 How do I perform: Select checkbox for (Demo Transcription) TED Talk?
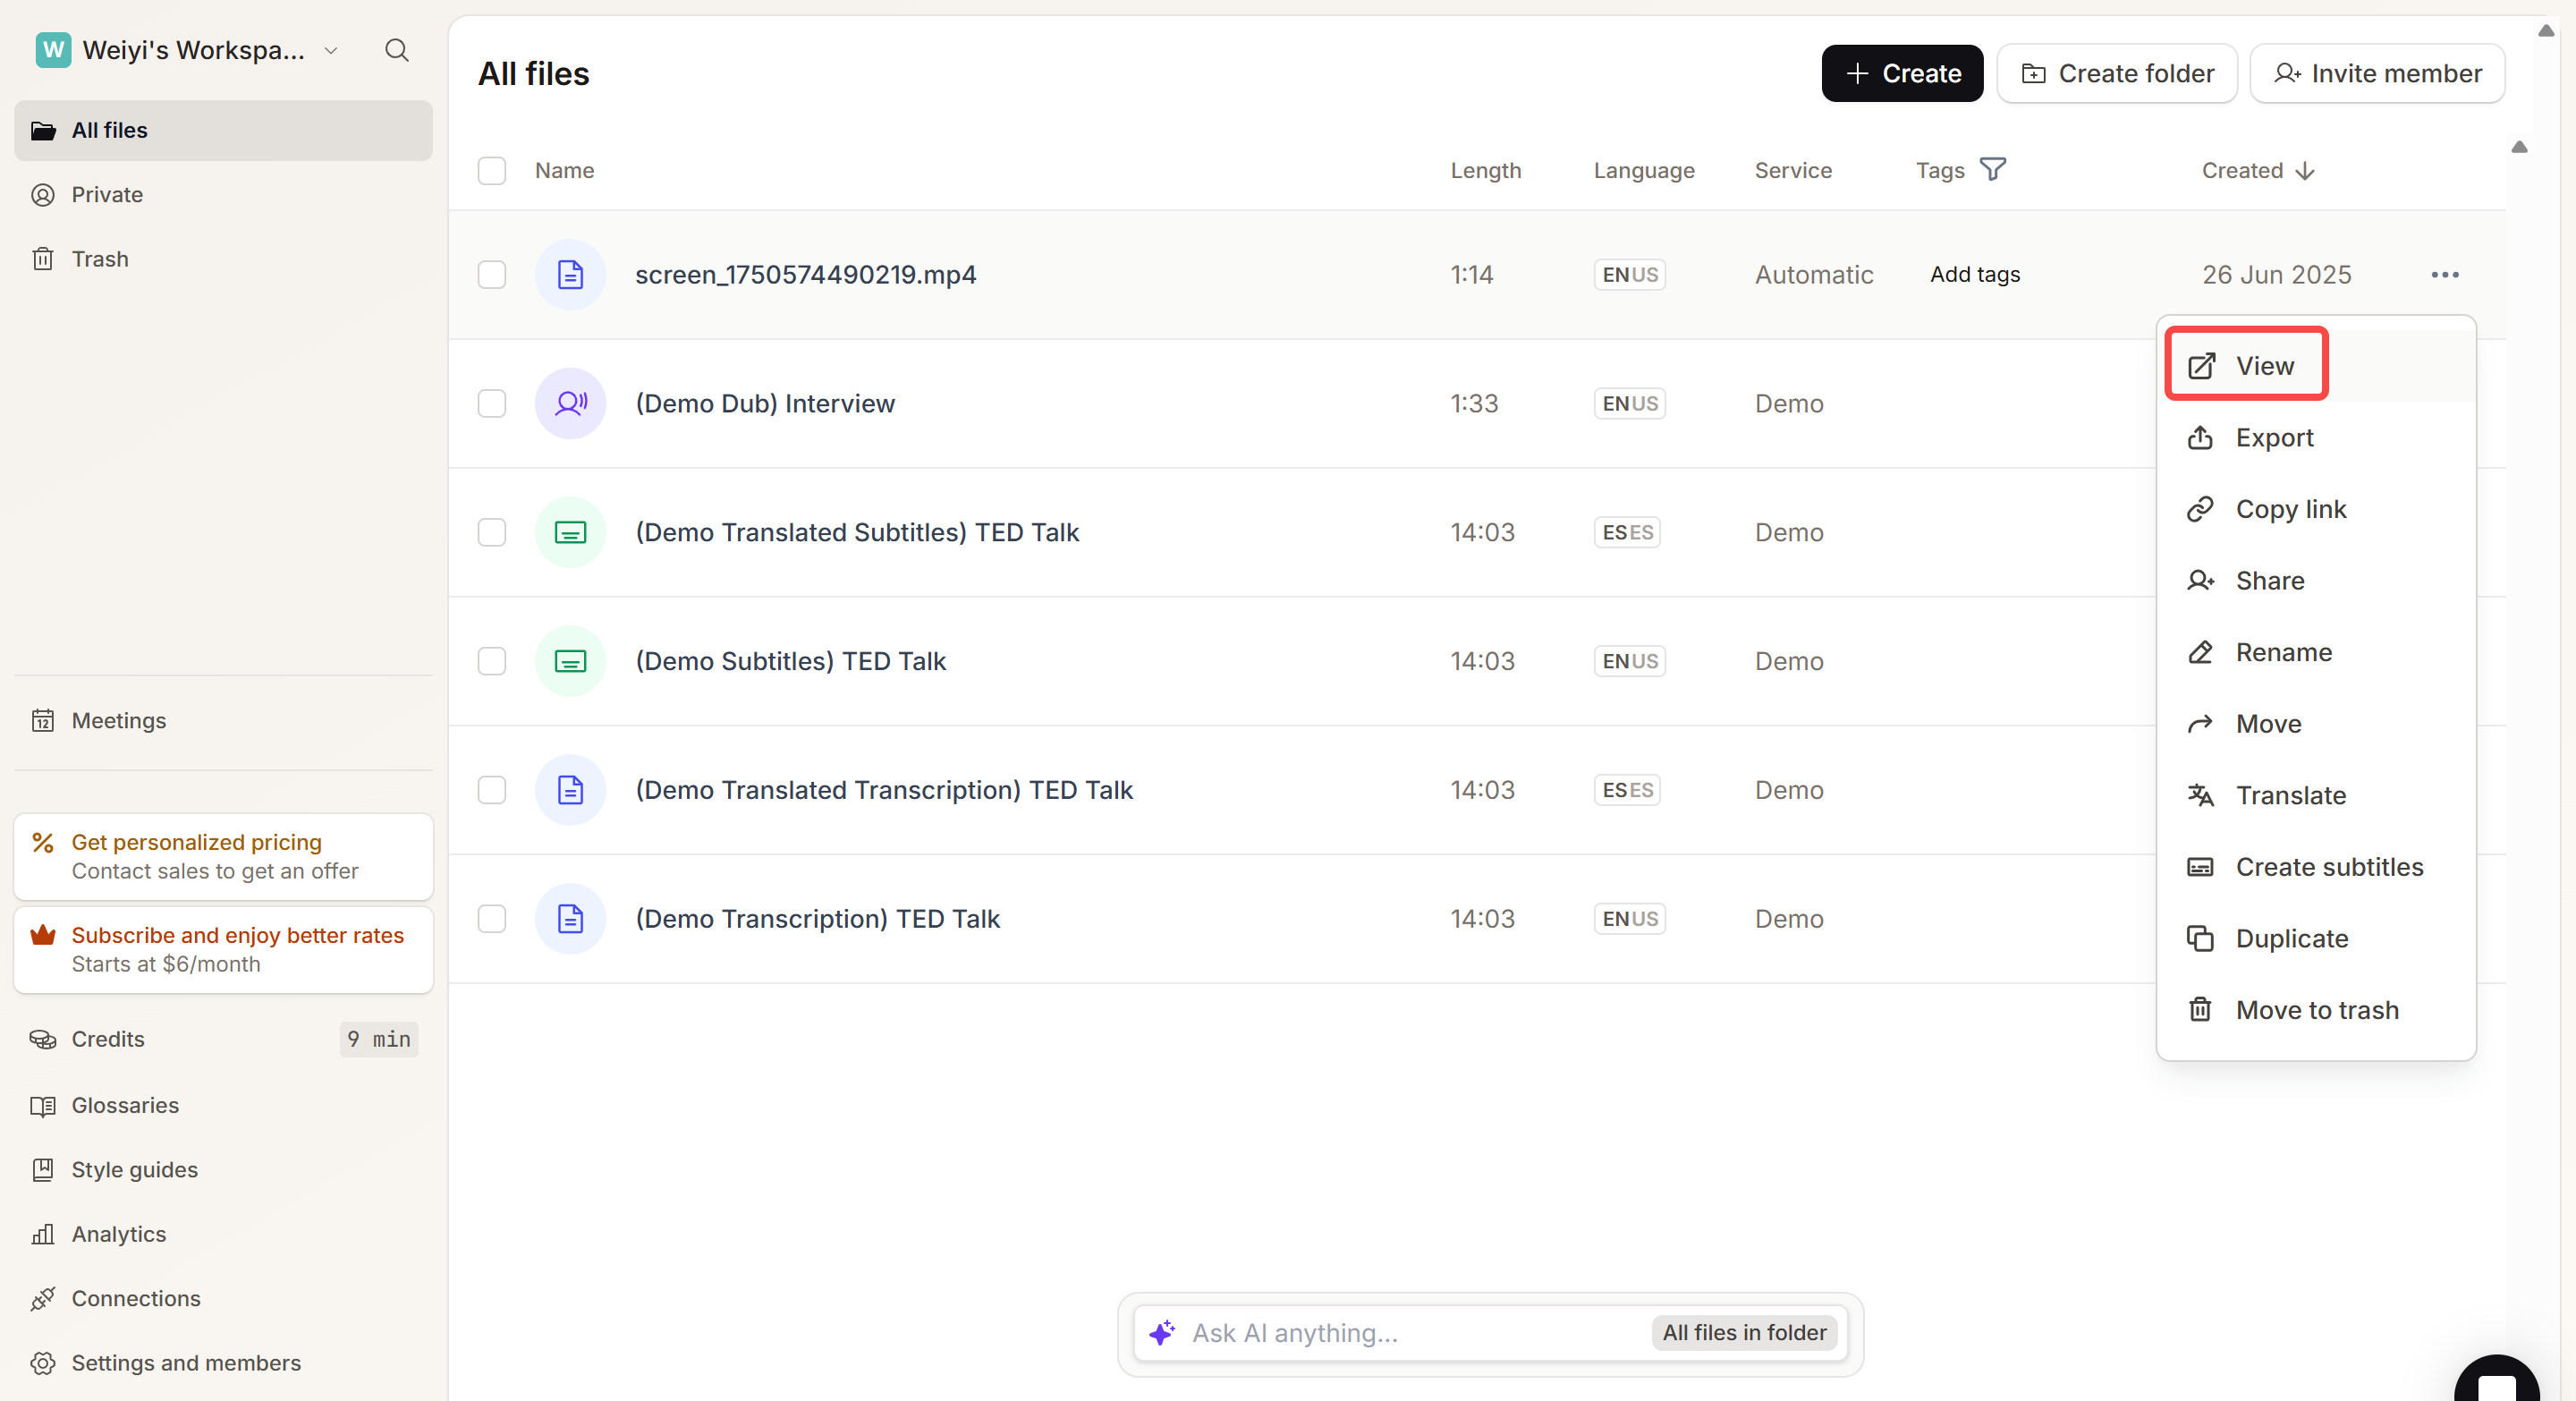[x=491, y=918]
